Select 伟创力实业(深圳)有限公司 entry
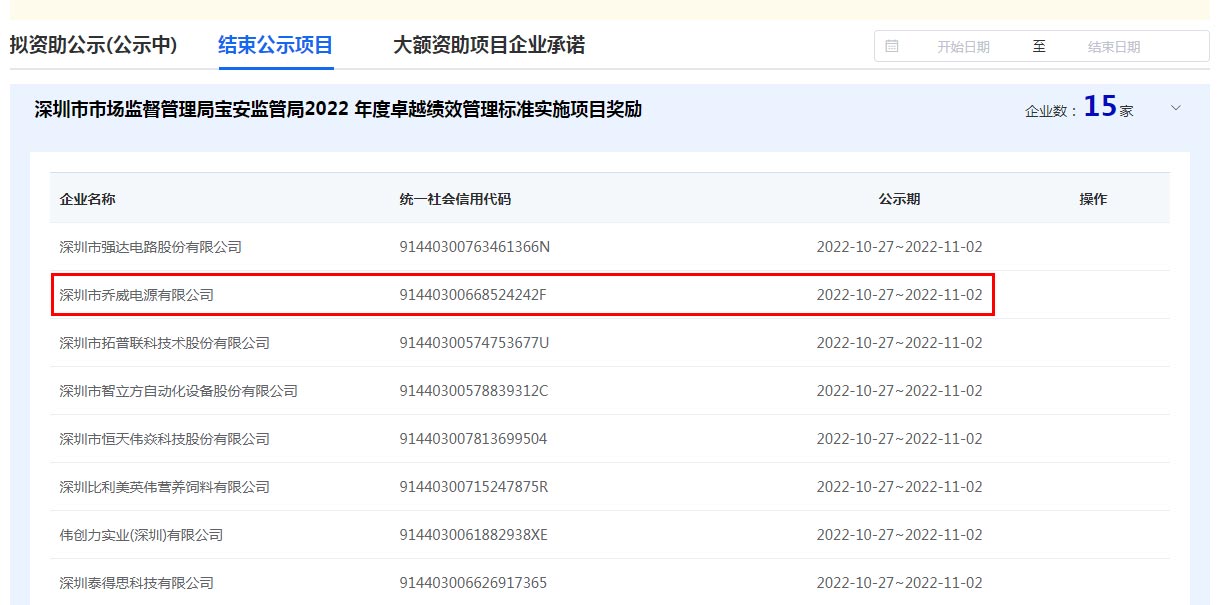 tap(141, 535)
